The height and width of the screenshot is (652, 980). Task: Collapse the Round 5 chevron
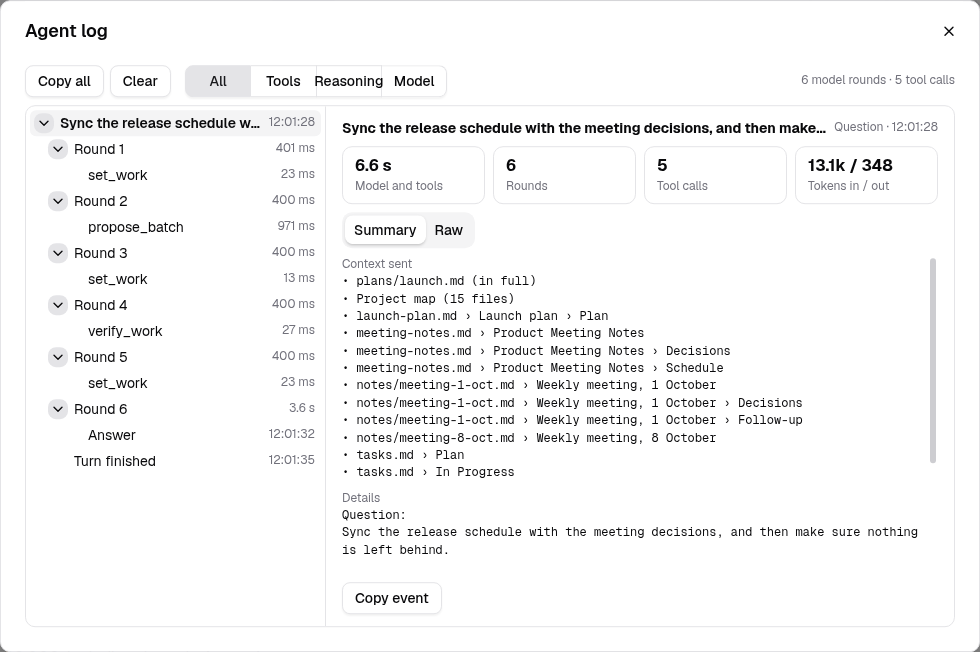click(58, 357)
